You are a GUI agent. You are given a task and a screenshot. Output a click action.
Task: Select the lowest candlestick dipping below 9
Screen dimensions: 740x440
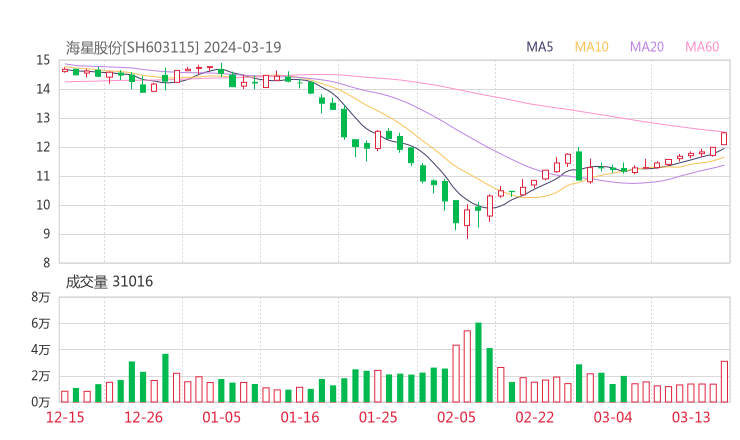tap(467, 221)
